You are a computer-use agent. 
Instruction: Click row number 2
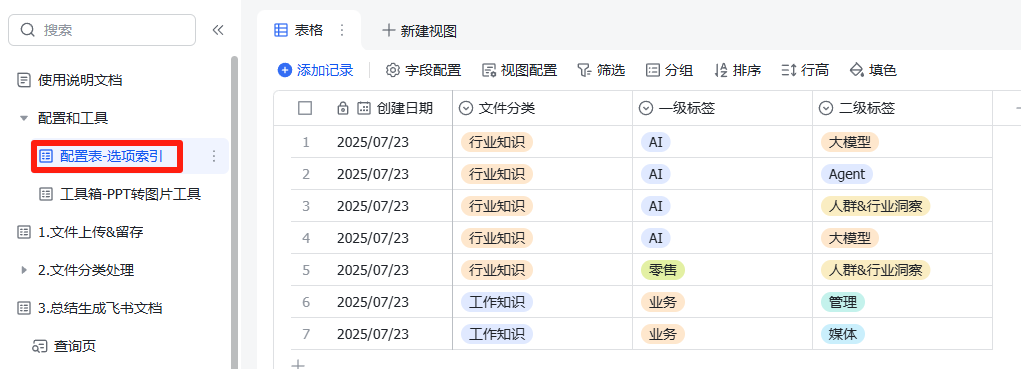pyautogui.click(x=306, y=174)
